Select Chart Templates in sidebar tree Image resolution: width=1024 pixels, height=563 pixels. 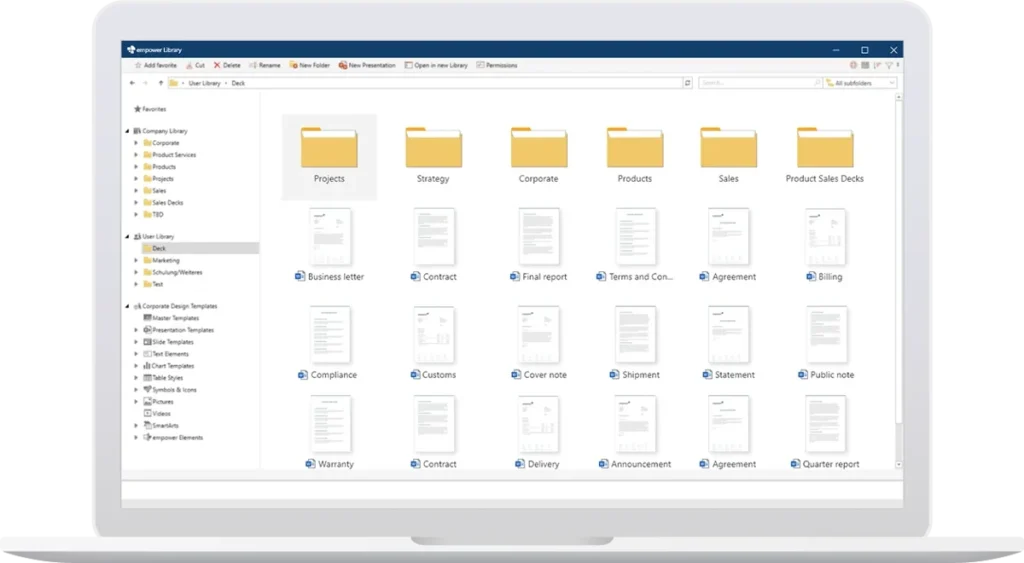point(173,366)
